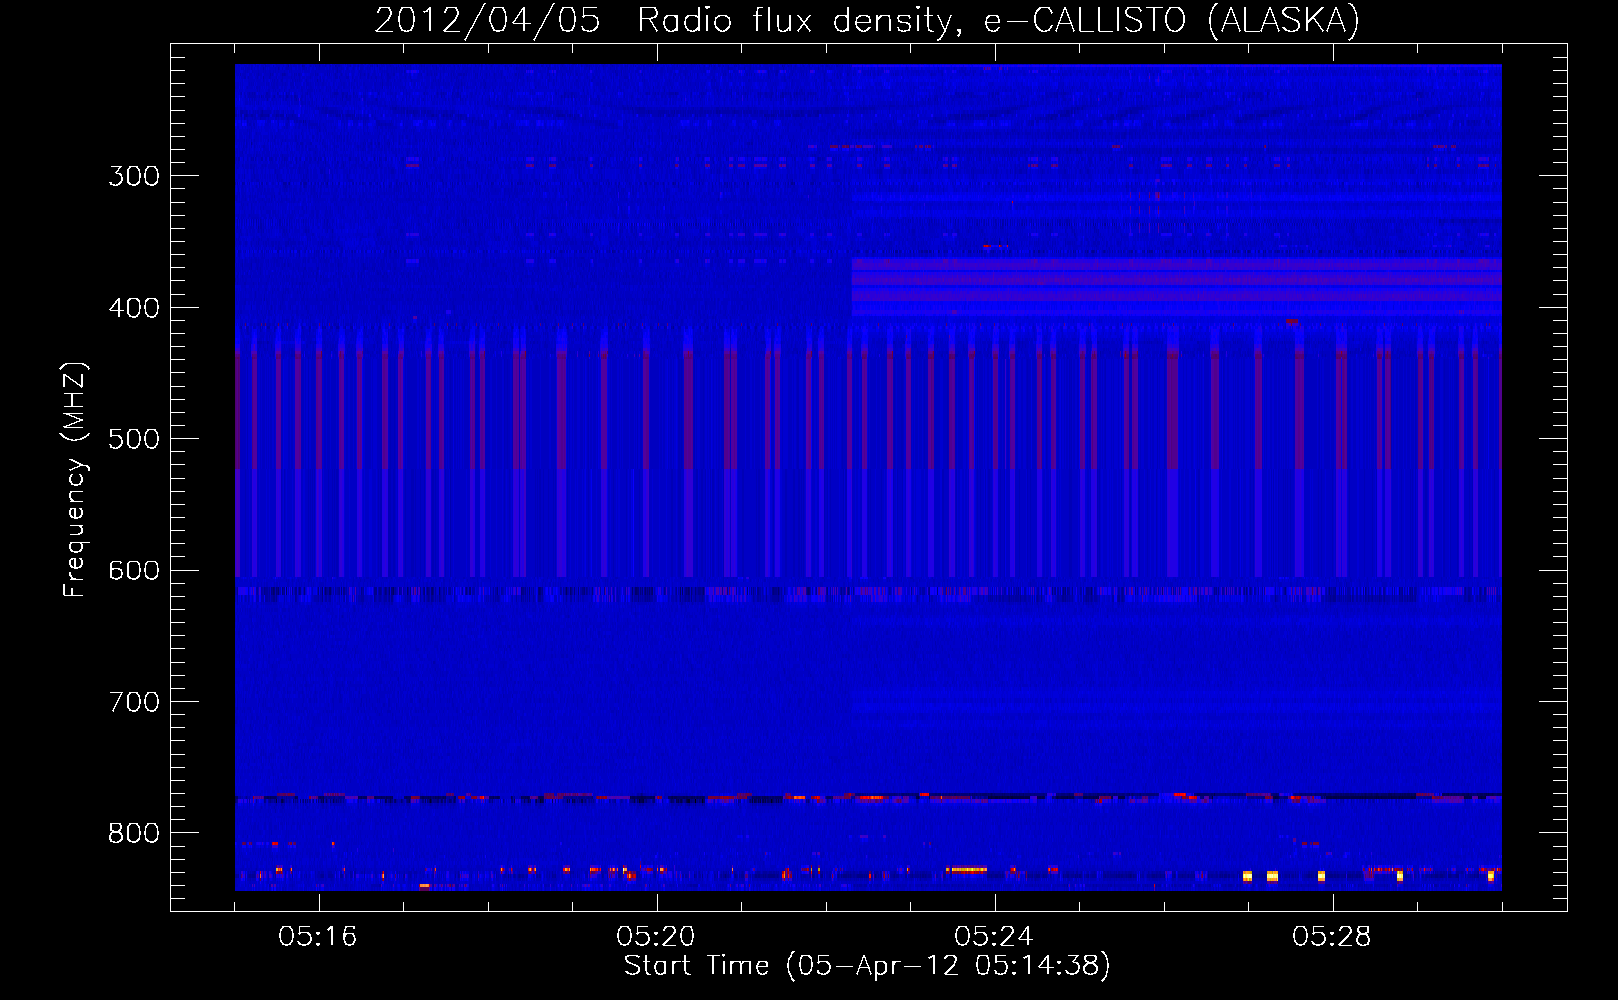1618x1000 pixels.
Task: Click the 600 frequency tick label
Action: pos(134,571)
